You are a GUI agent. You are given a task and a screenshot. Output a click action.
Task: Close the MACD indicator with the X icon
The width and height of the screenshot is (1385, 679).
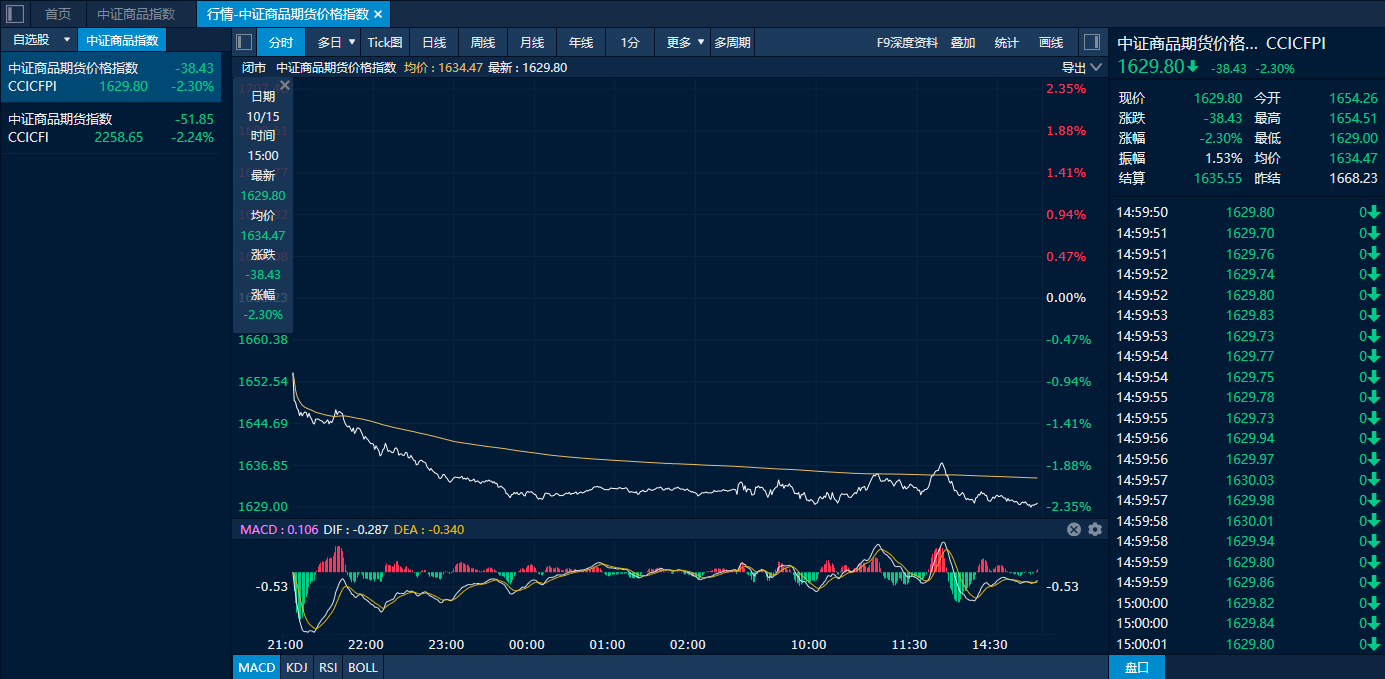[x=1074, y=529]
